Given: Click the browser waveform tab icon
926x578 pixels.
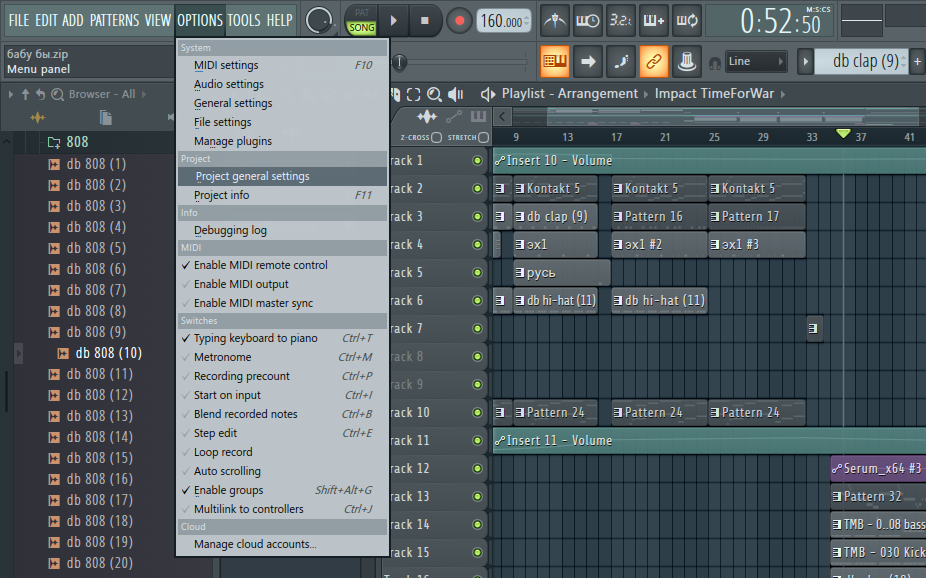Looking at the screenshot, I should (x=37, y=118).
